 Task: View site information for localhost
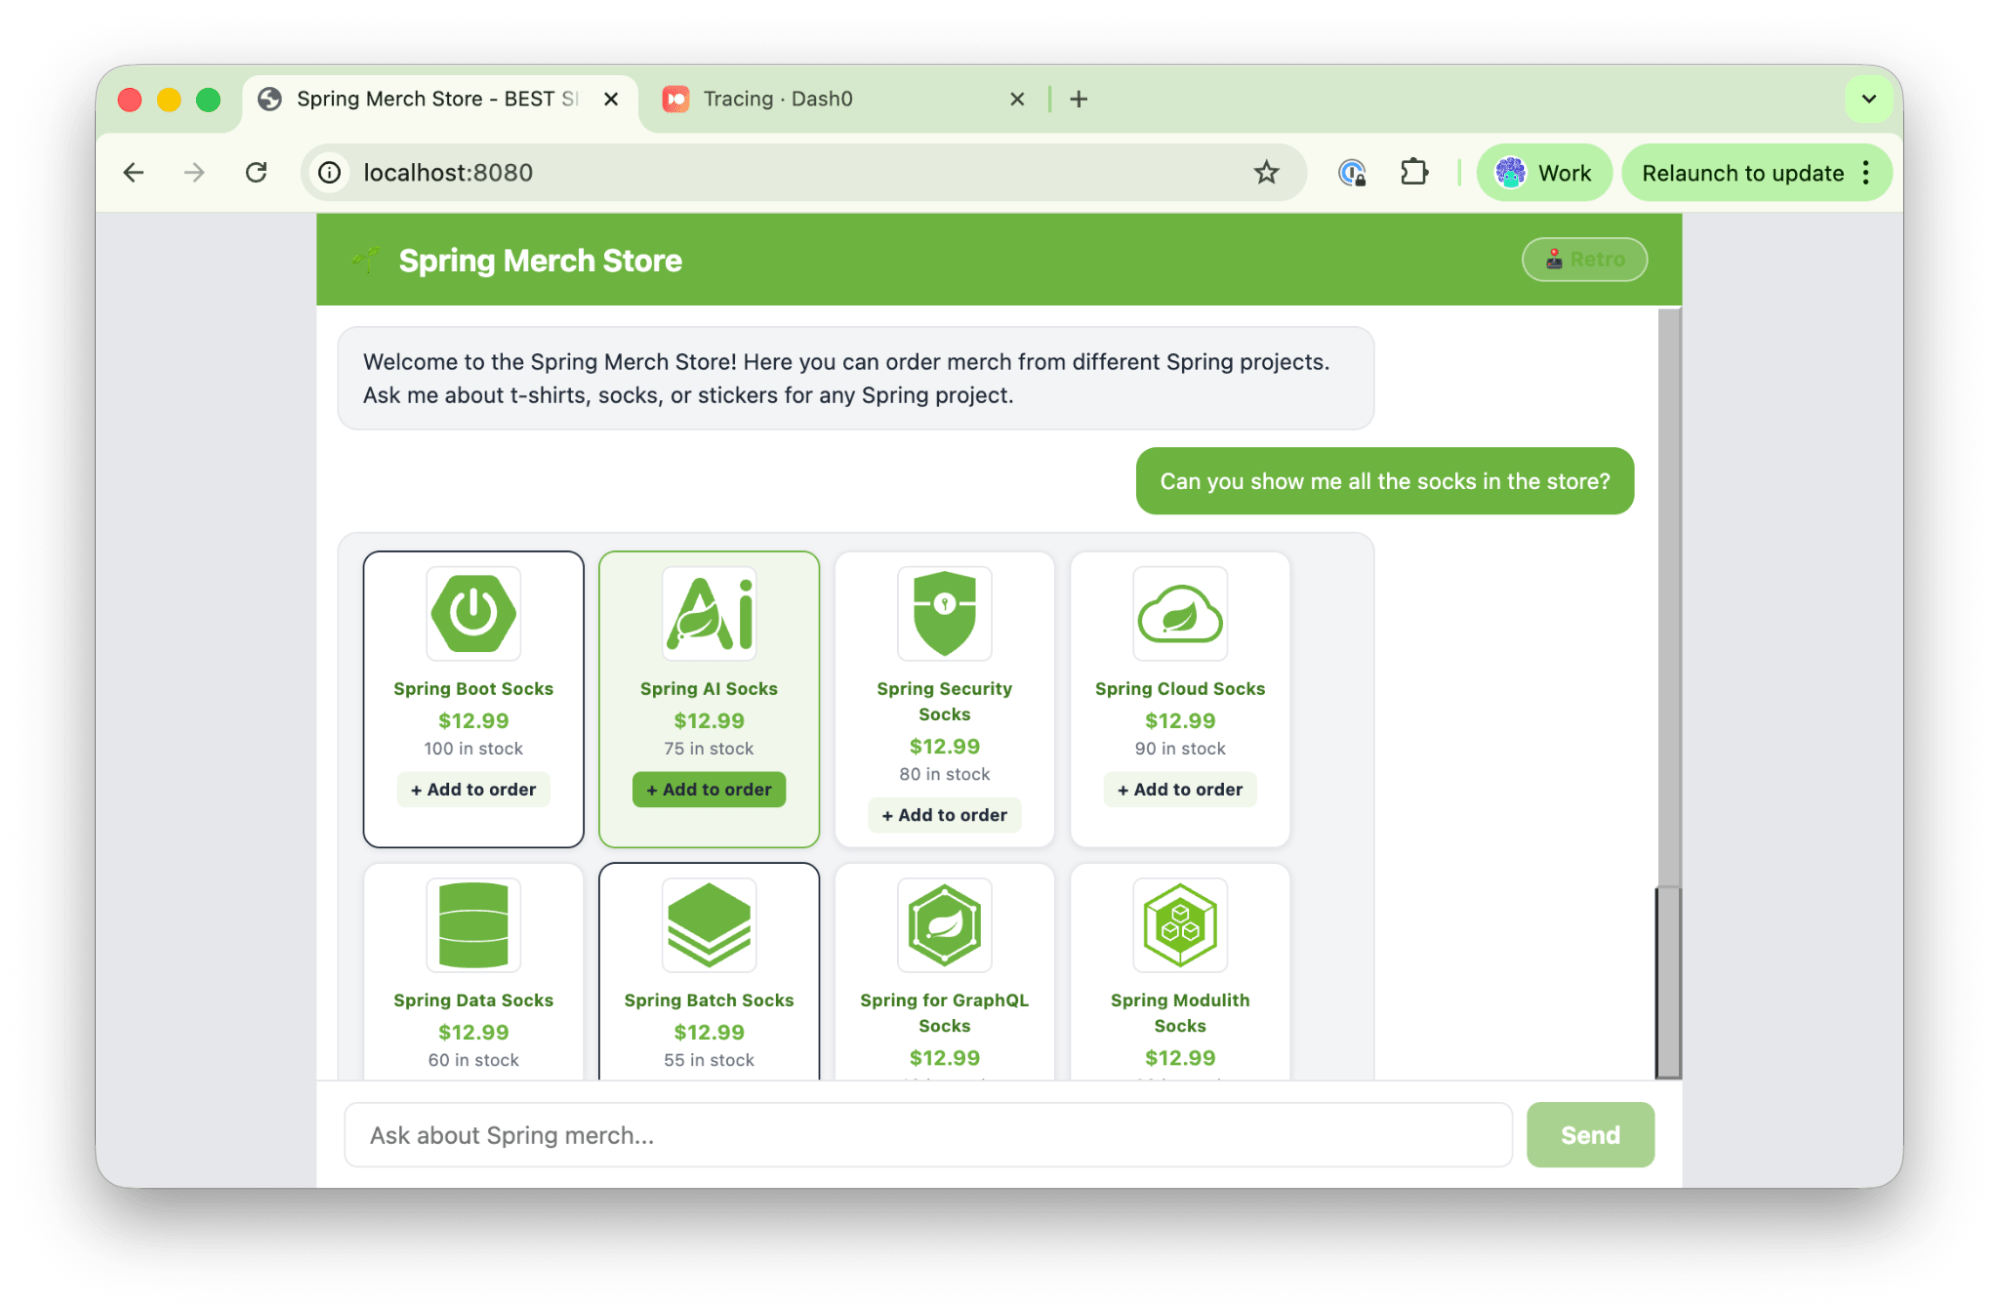click(x=329, y=173)
